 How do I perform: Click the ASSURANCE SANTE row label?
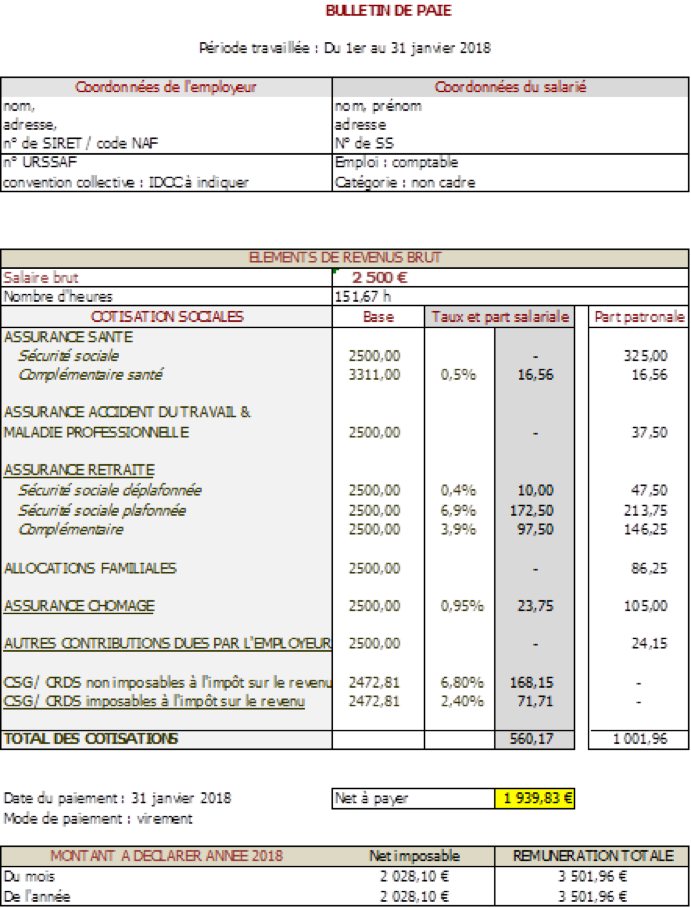point(69,337)
